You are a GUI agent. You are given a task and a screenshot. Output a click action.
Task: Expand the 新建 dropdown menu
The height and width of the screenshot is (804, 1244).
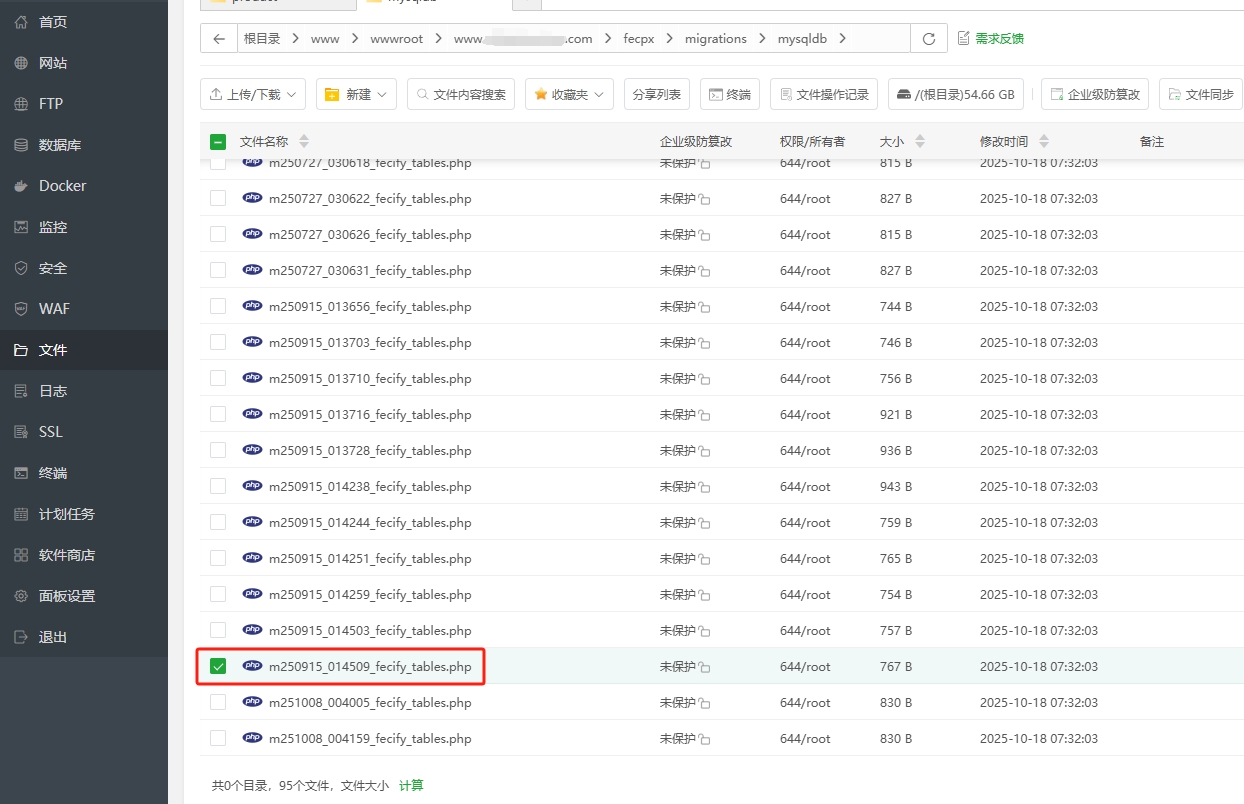[x=356, y=95]
